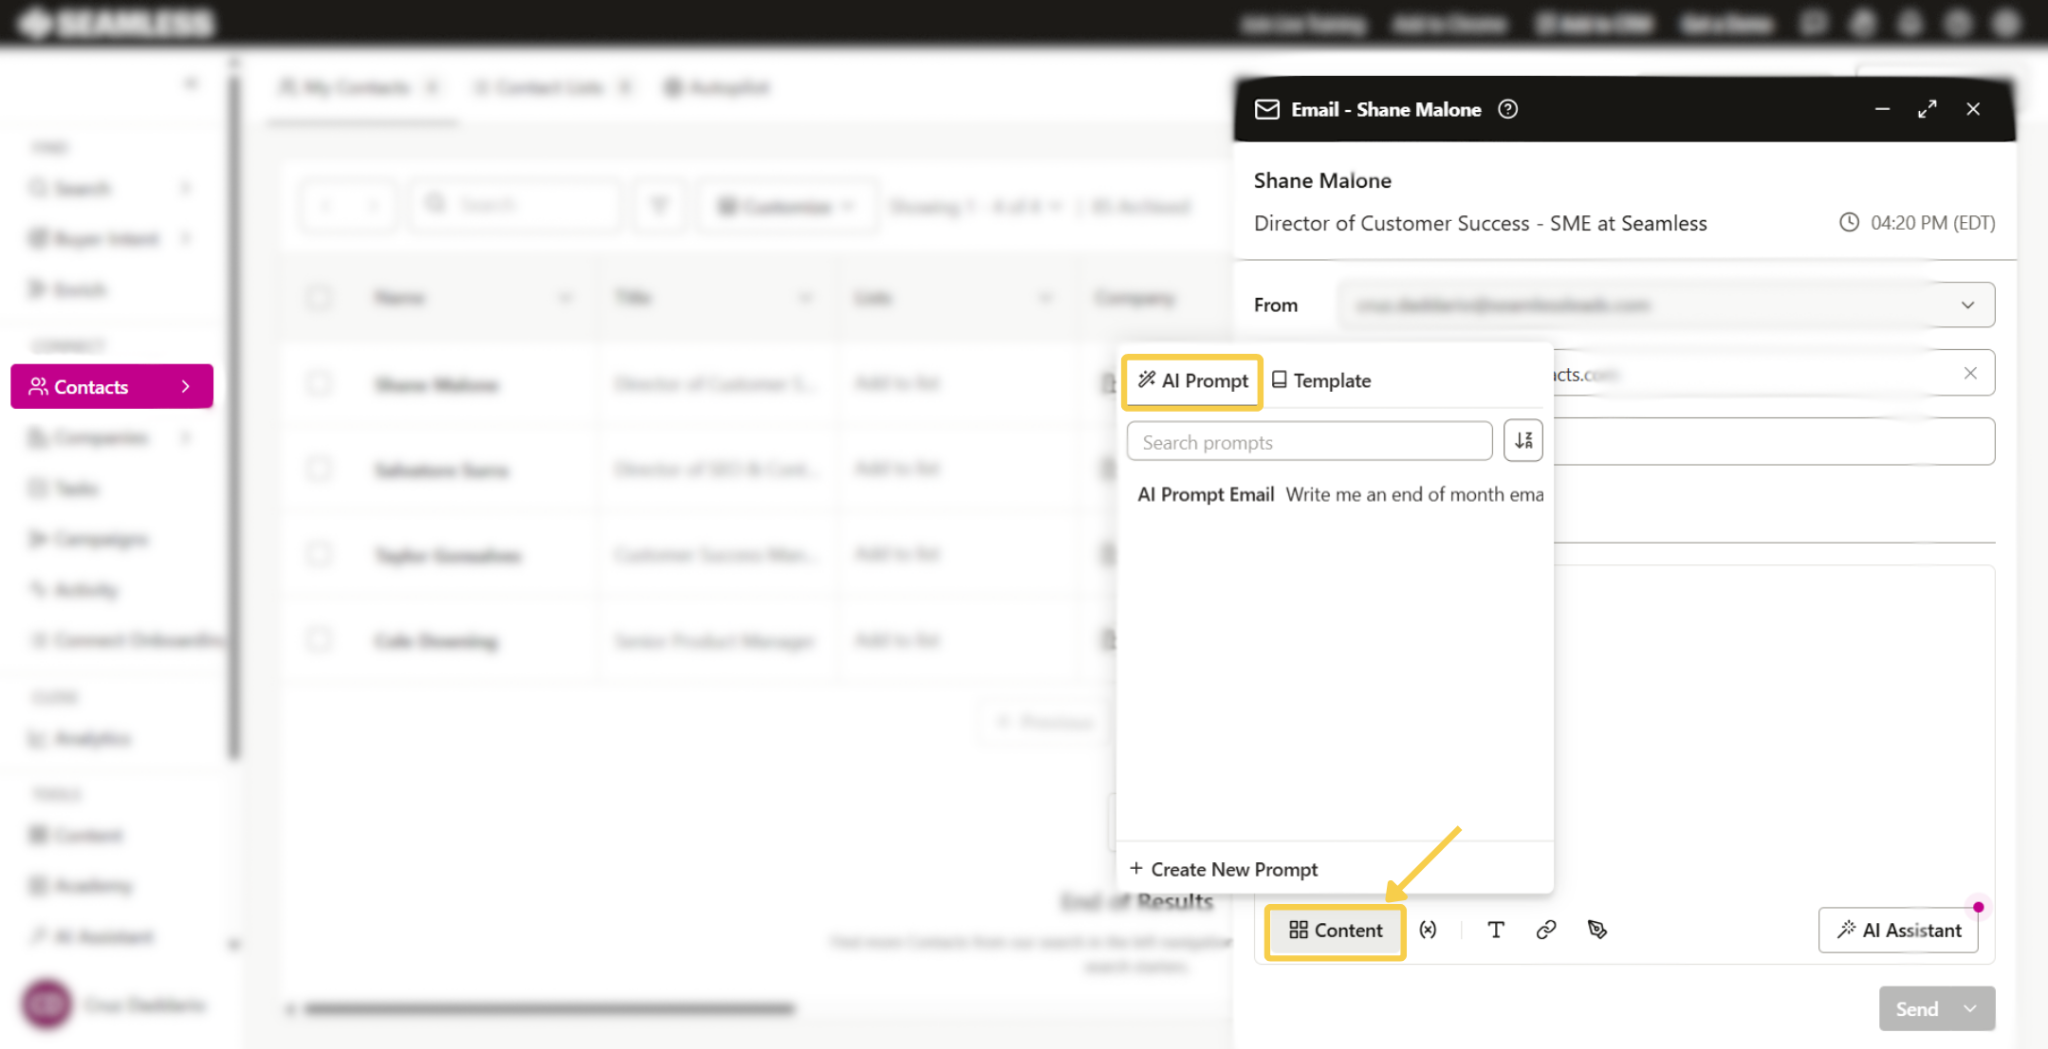2048x1049 pixels.
Task: Toggle alphabetical sort of prompts
Action: pos(1523,441)
